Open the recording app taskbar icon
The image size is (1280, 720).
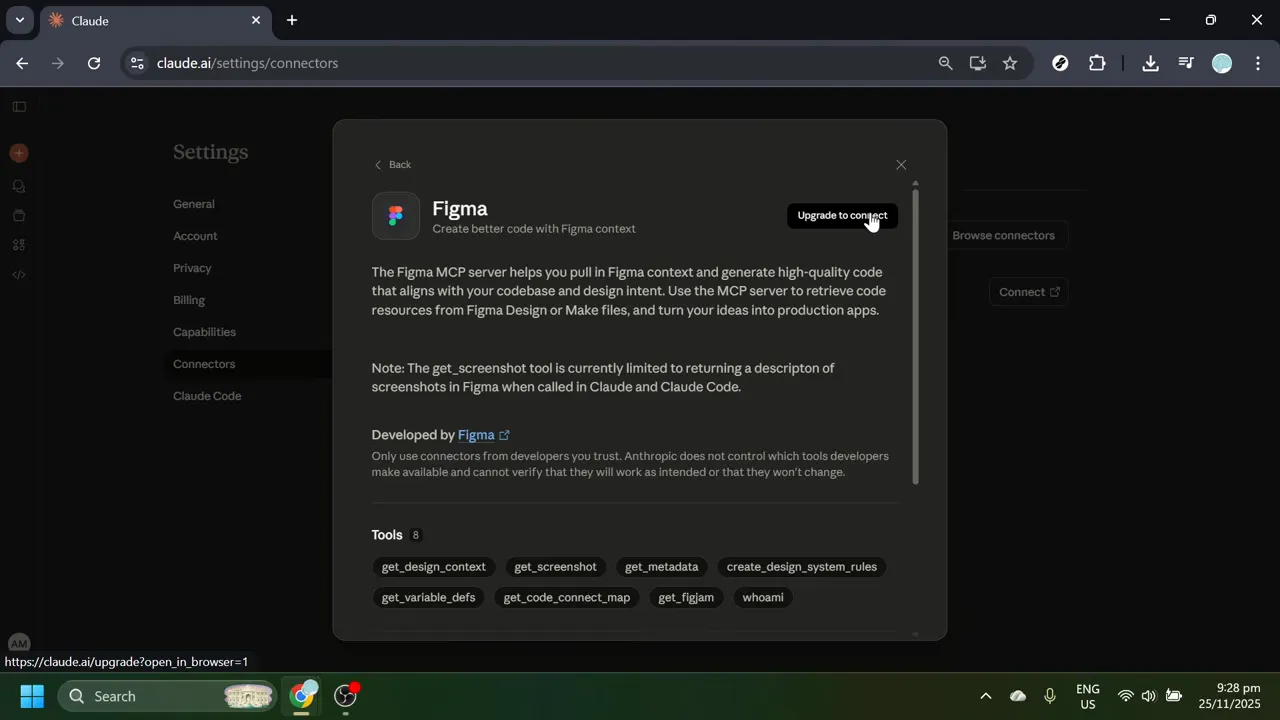click(x=346, y=695)
